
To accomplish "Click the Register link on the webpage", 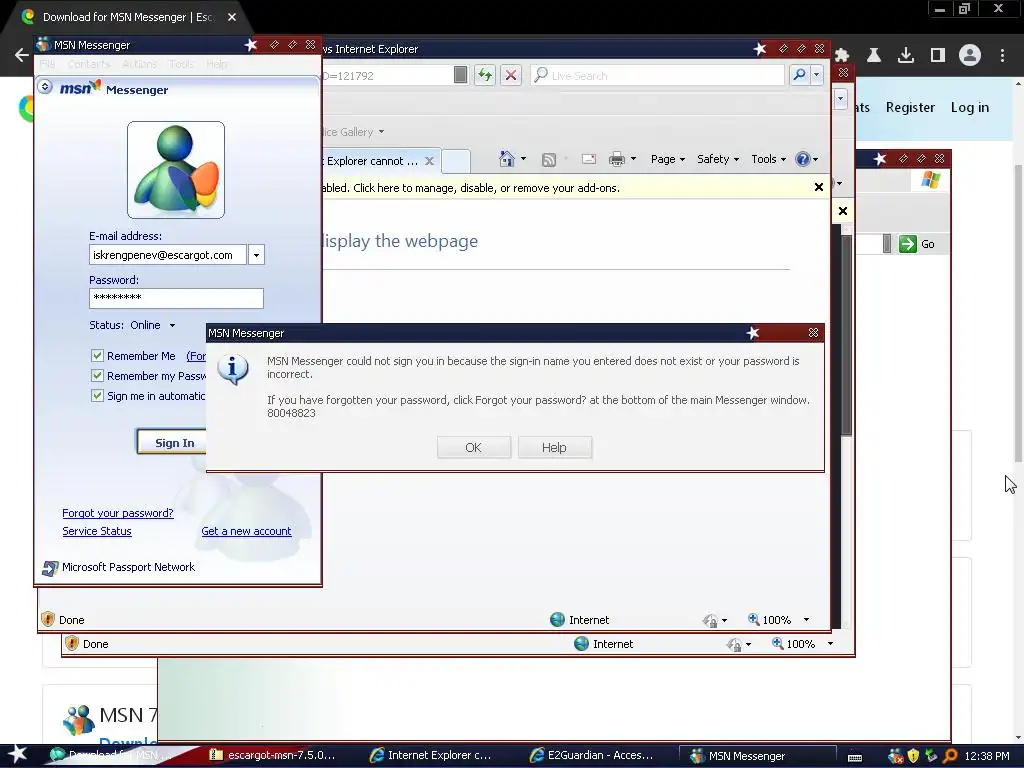I will pos(910,107).
